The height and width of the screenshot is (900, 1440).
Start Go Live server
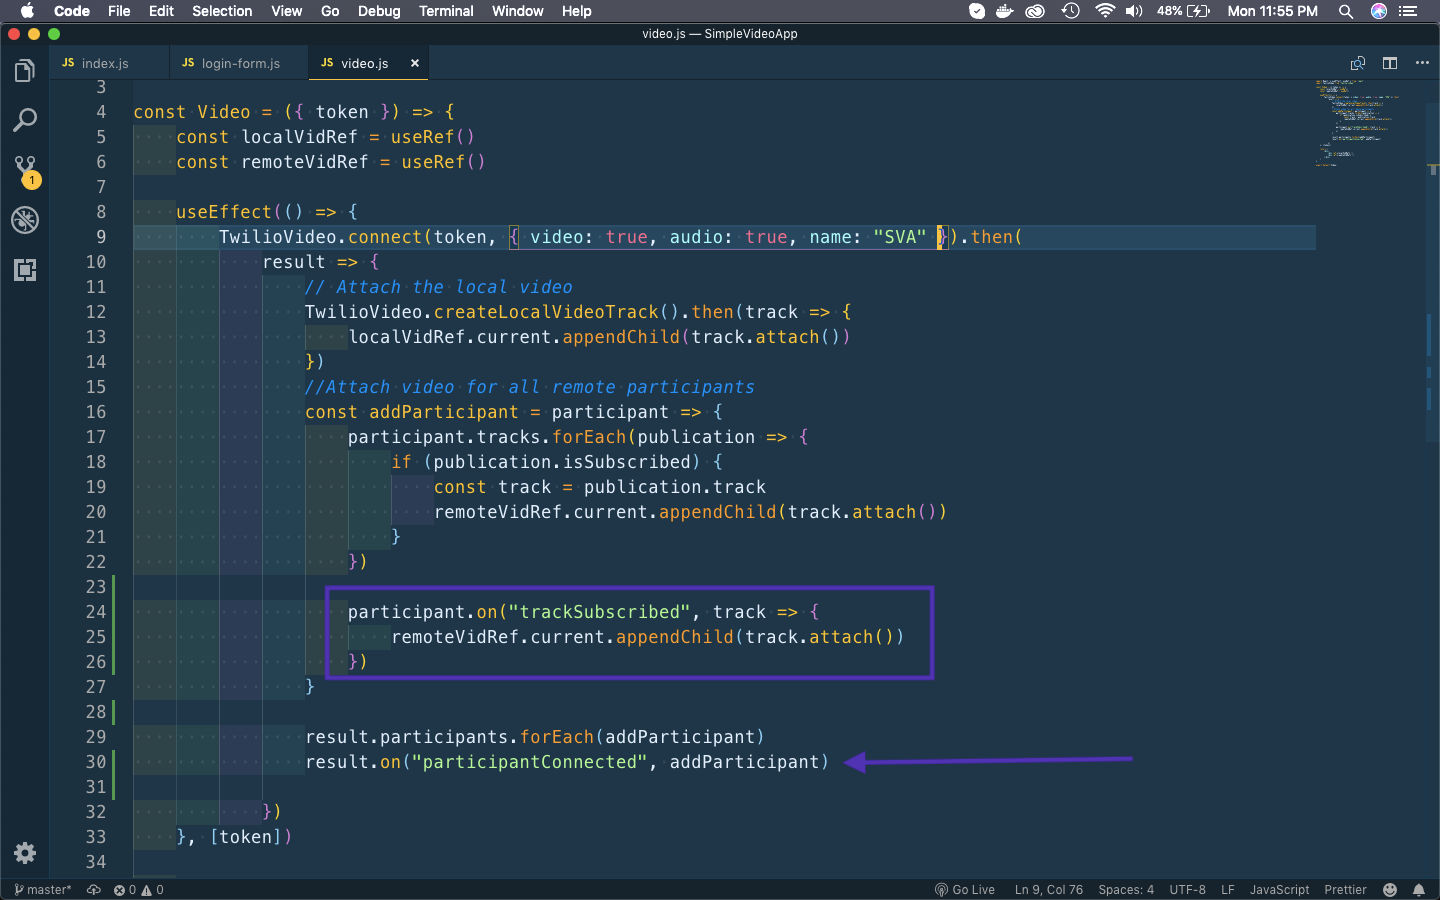[965, 890]
